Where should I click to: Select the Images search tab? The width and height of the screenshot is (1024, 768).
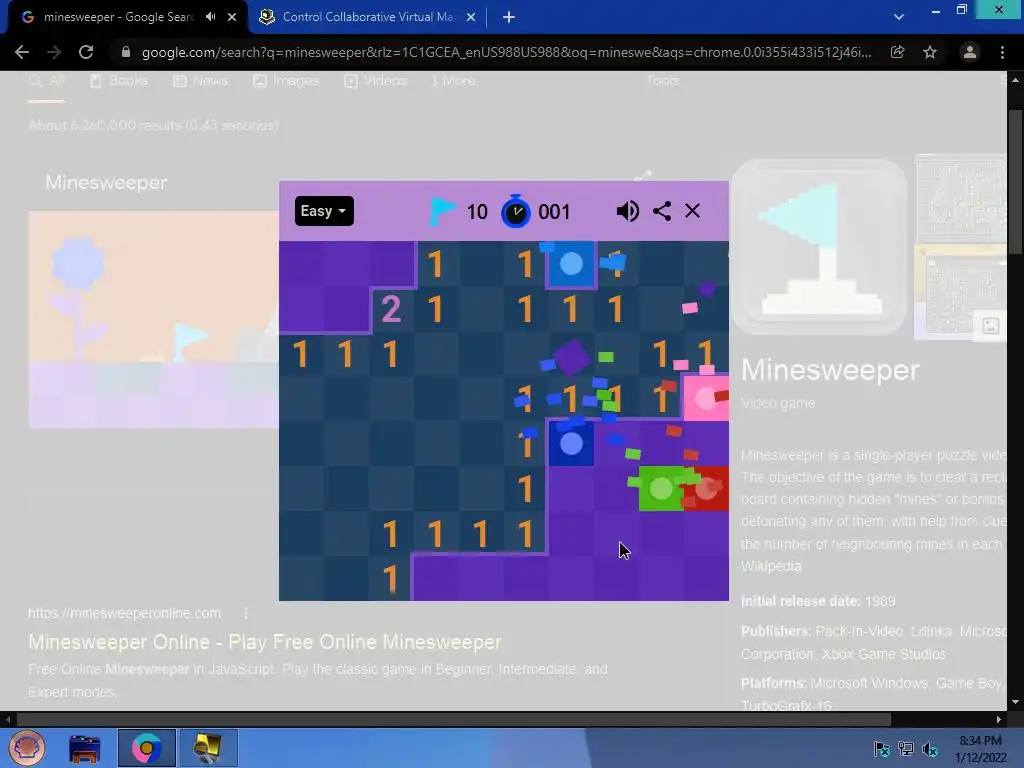286,81
